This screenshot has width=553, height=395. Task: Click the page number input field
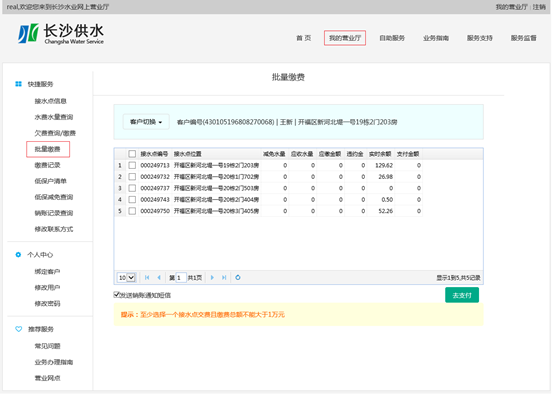[x=181, y=278]
